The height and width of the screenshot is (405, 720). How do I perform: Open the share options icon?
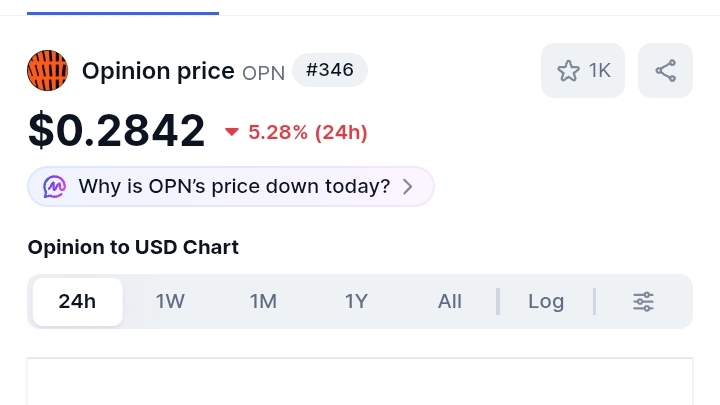[665, 71]
